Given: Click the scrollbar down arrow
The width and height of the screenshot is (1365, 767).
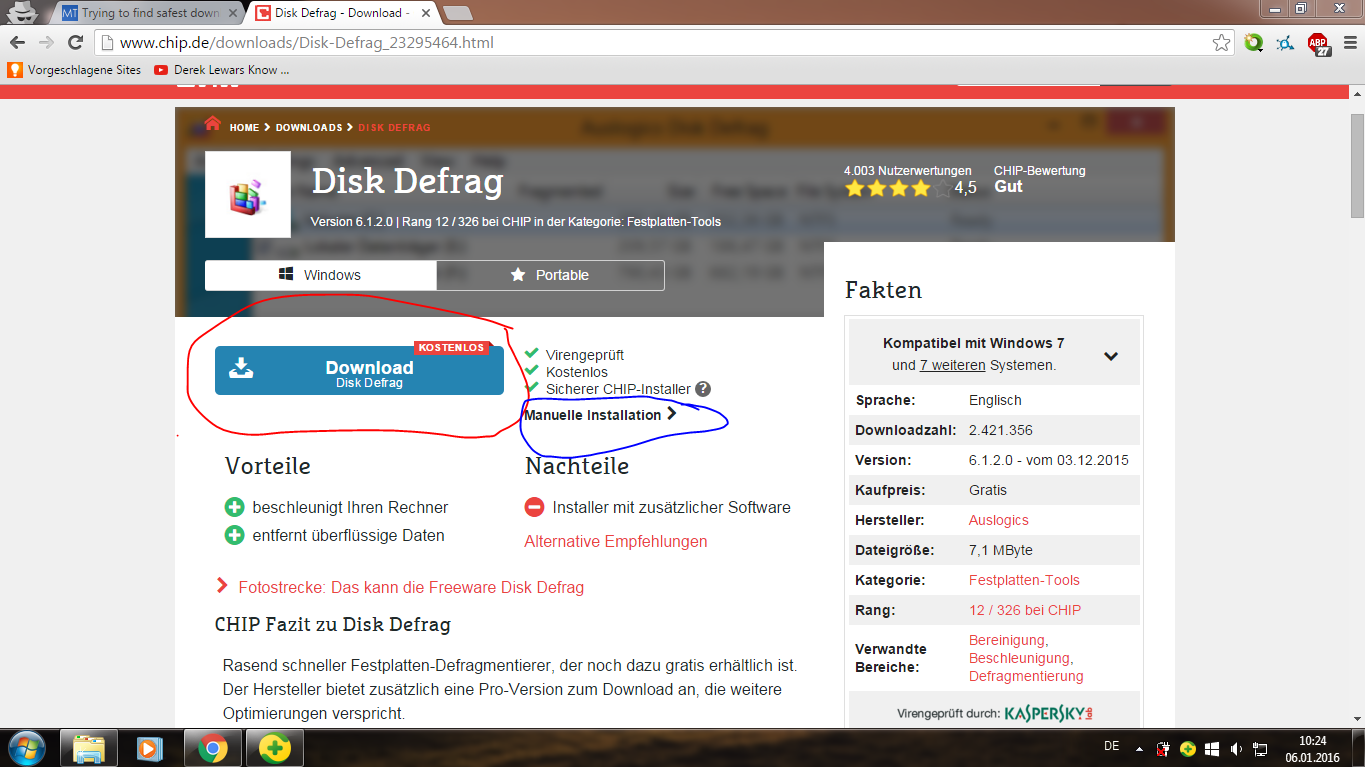Looking at the screenshot, I should pyautogui.click(x=1357, y=717).
